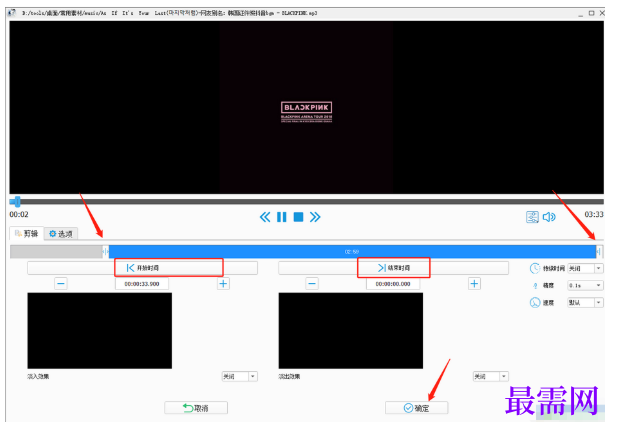This screenshot has height=432, width=617.
Task: Click the clip start handle marker
Action: pos(105,251)
